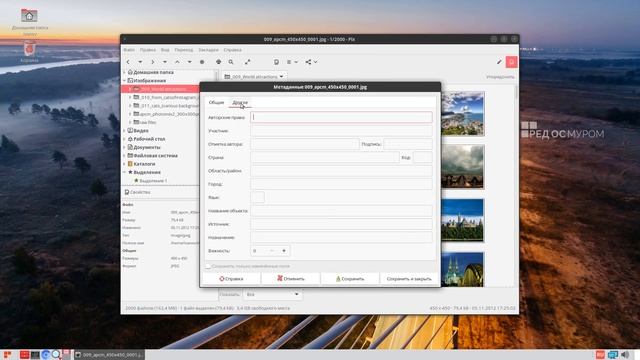The image size is (640, 360).
Task: Open the Переход menu
Action: 184,50
